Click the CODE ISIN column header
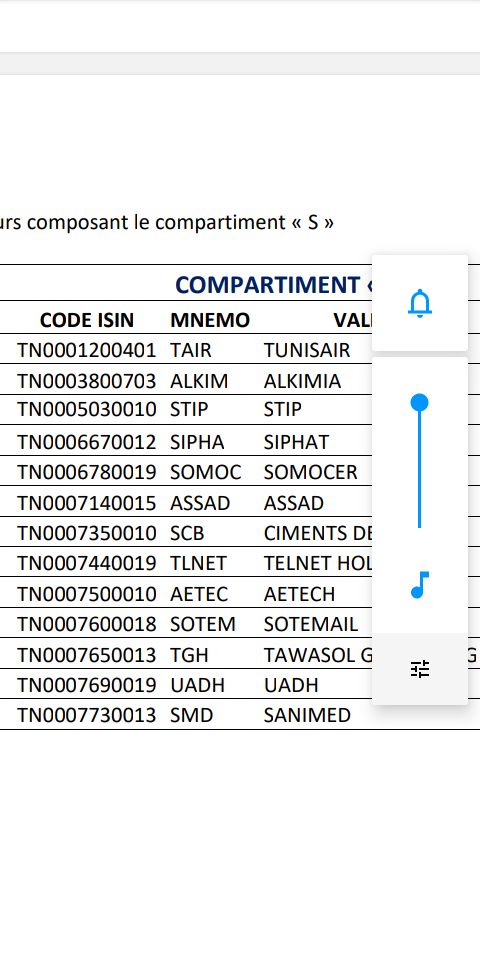 (86, 320)
